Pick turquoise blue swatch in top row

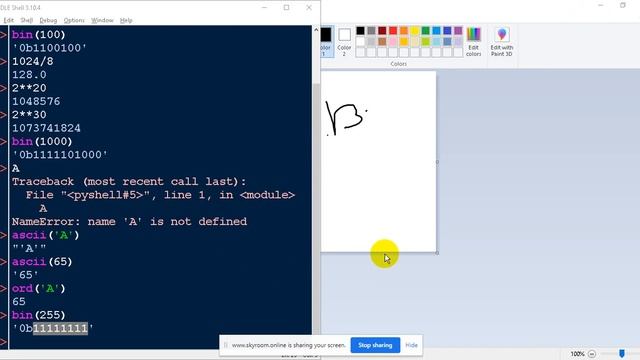[x=436, y=31]
